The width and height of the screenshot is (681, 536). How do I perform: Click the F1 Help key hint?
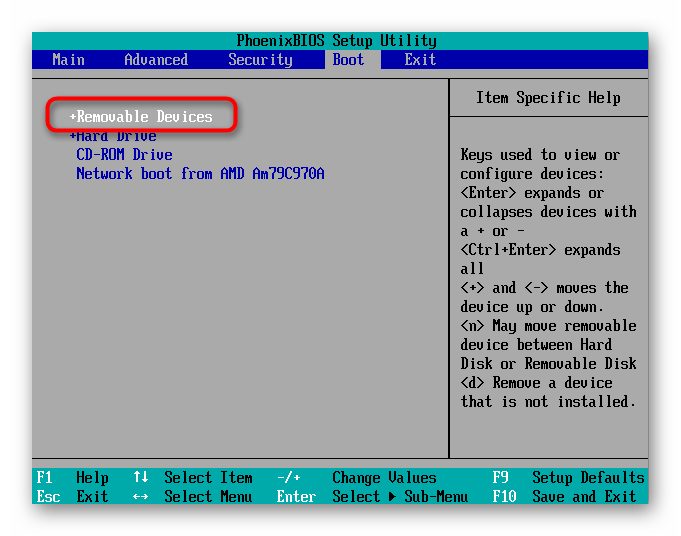tap(73, 478)
